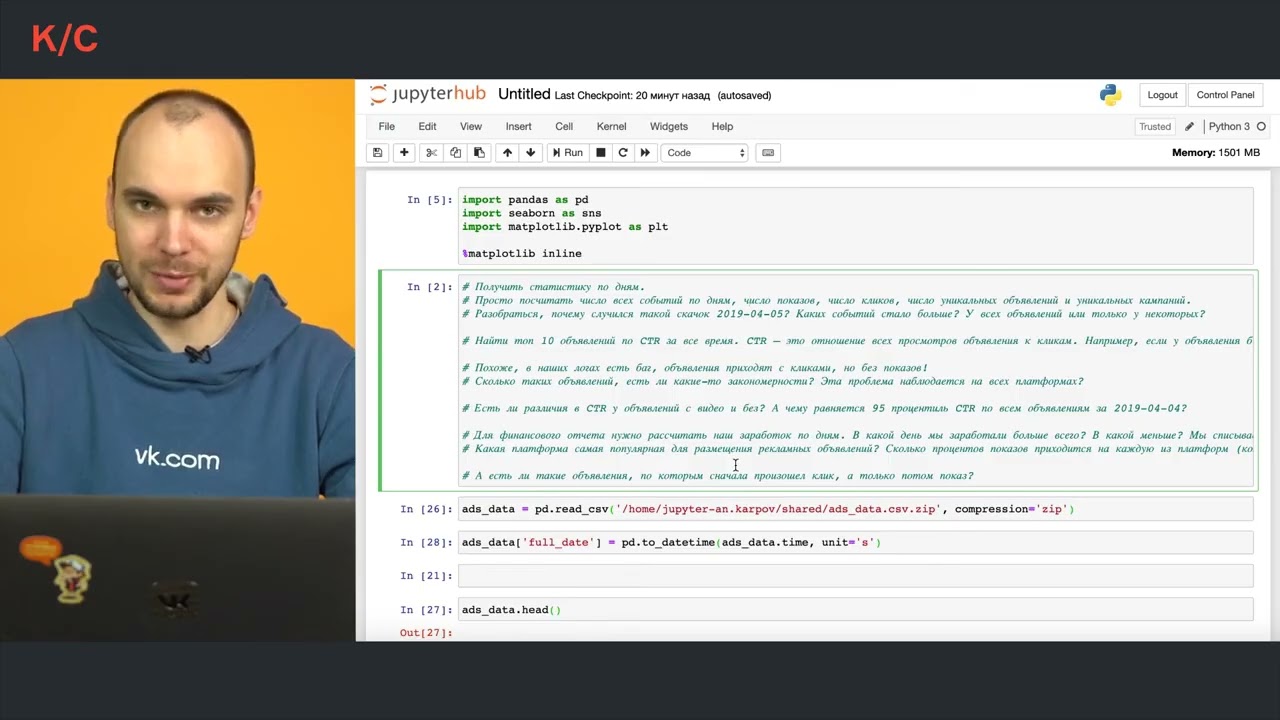Move the selected cell down

(x=531, y=153)
